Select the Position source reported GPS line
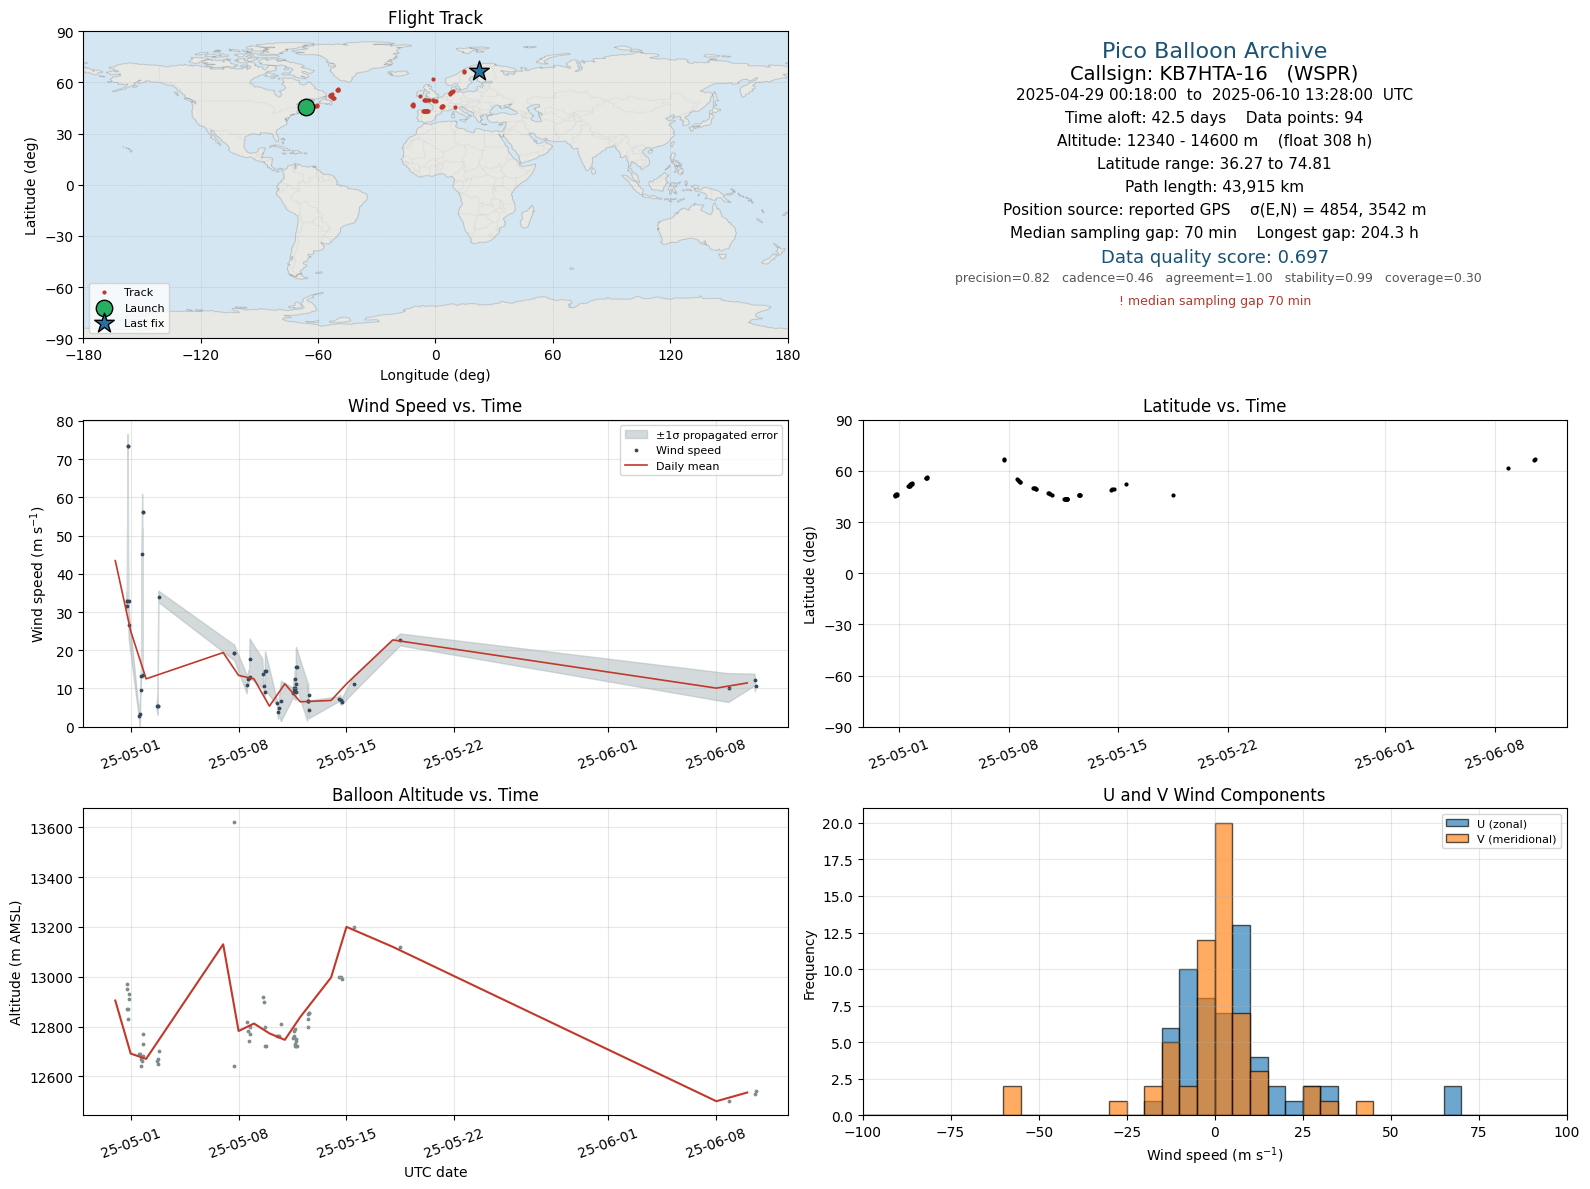The width and height of the screenshot is (1590, 1189). click(1214, 210)
